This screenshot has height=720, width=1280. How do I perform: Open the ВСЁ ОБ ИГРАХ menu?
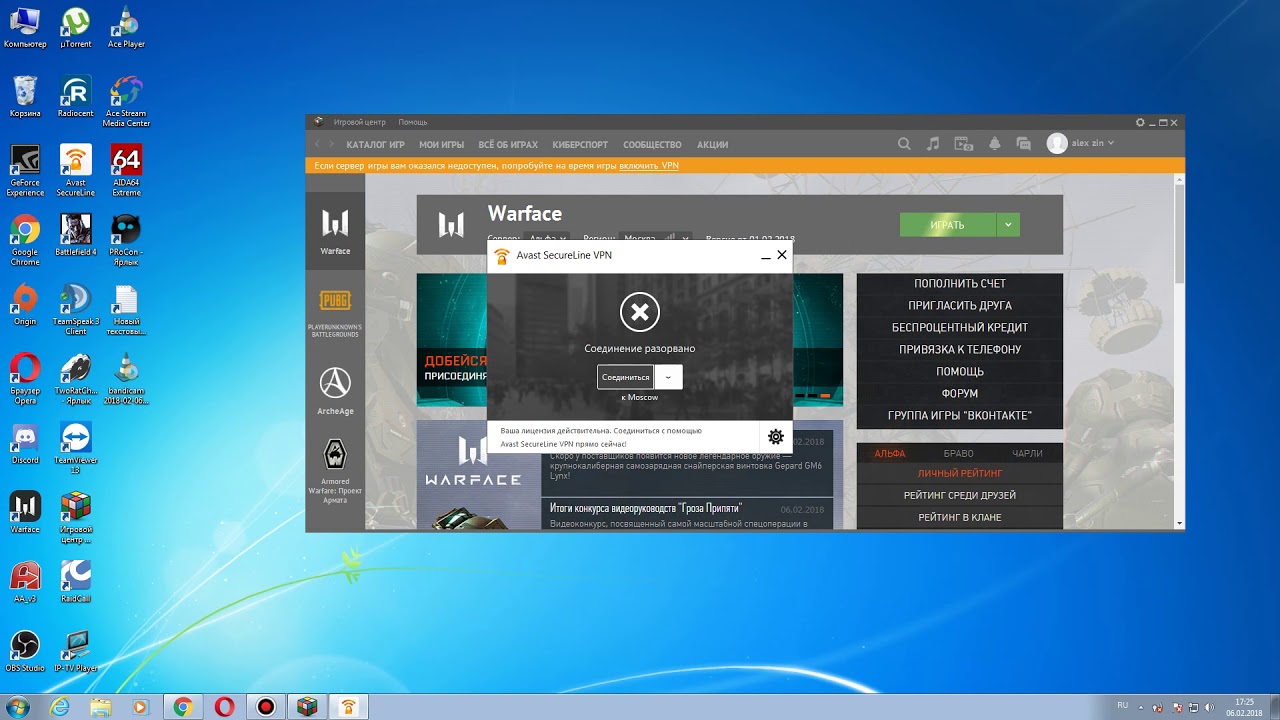508,145
